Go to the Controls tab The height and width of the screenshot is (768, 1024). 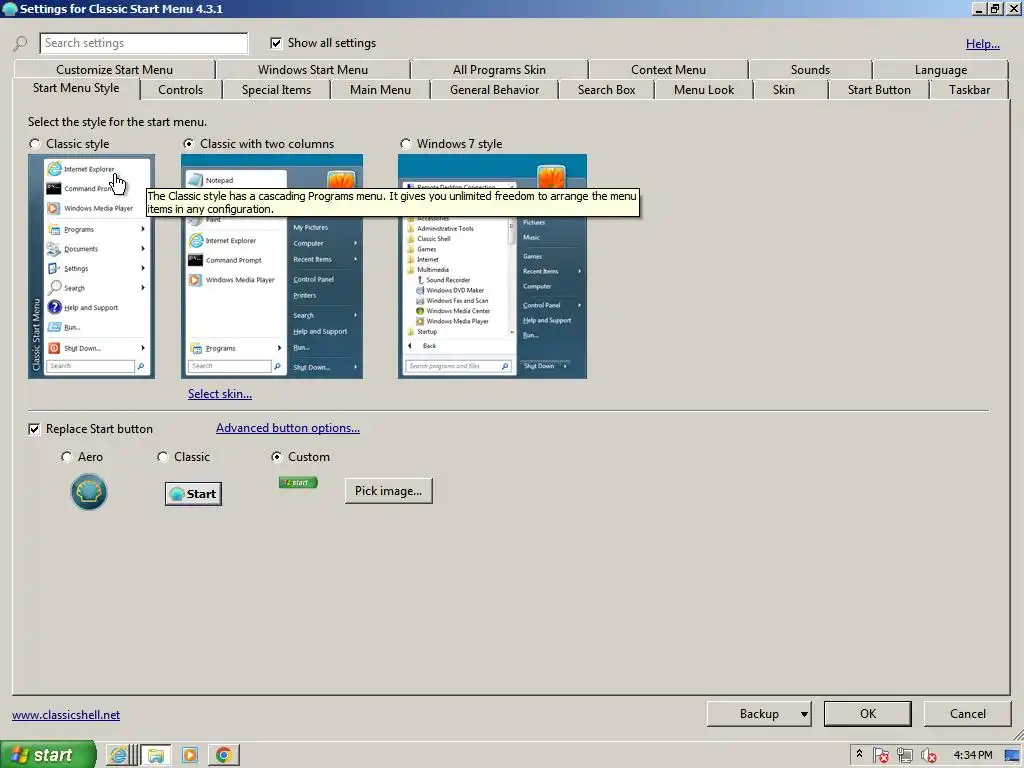[x=180, y=90]
